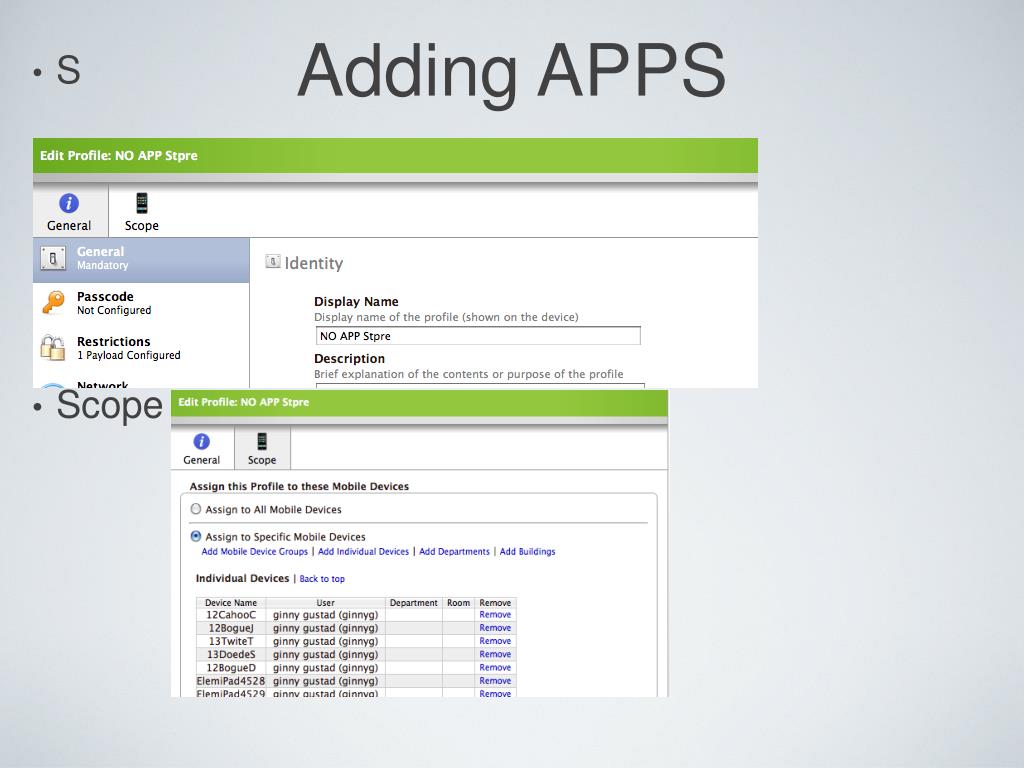The height and width of the screenshot is (768, 1024).
Task: Remove device 12BogueD
Action: (x=495, y=667)
